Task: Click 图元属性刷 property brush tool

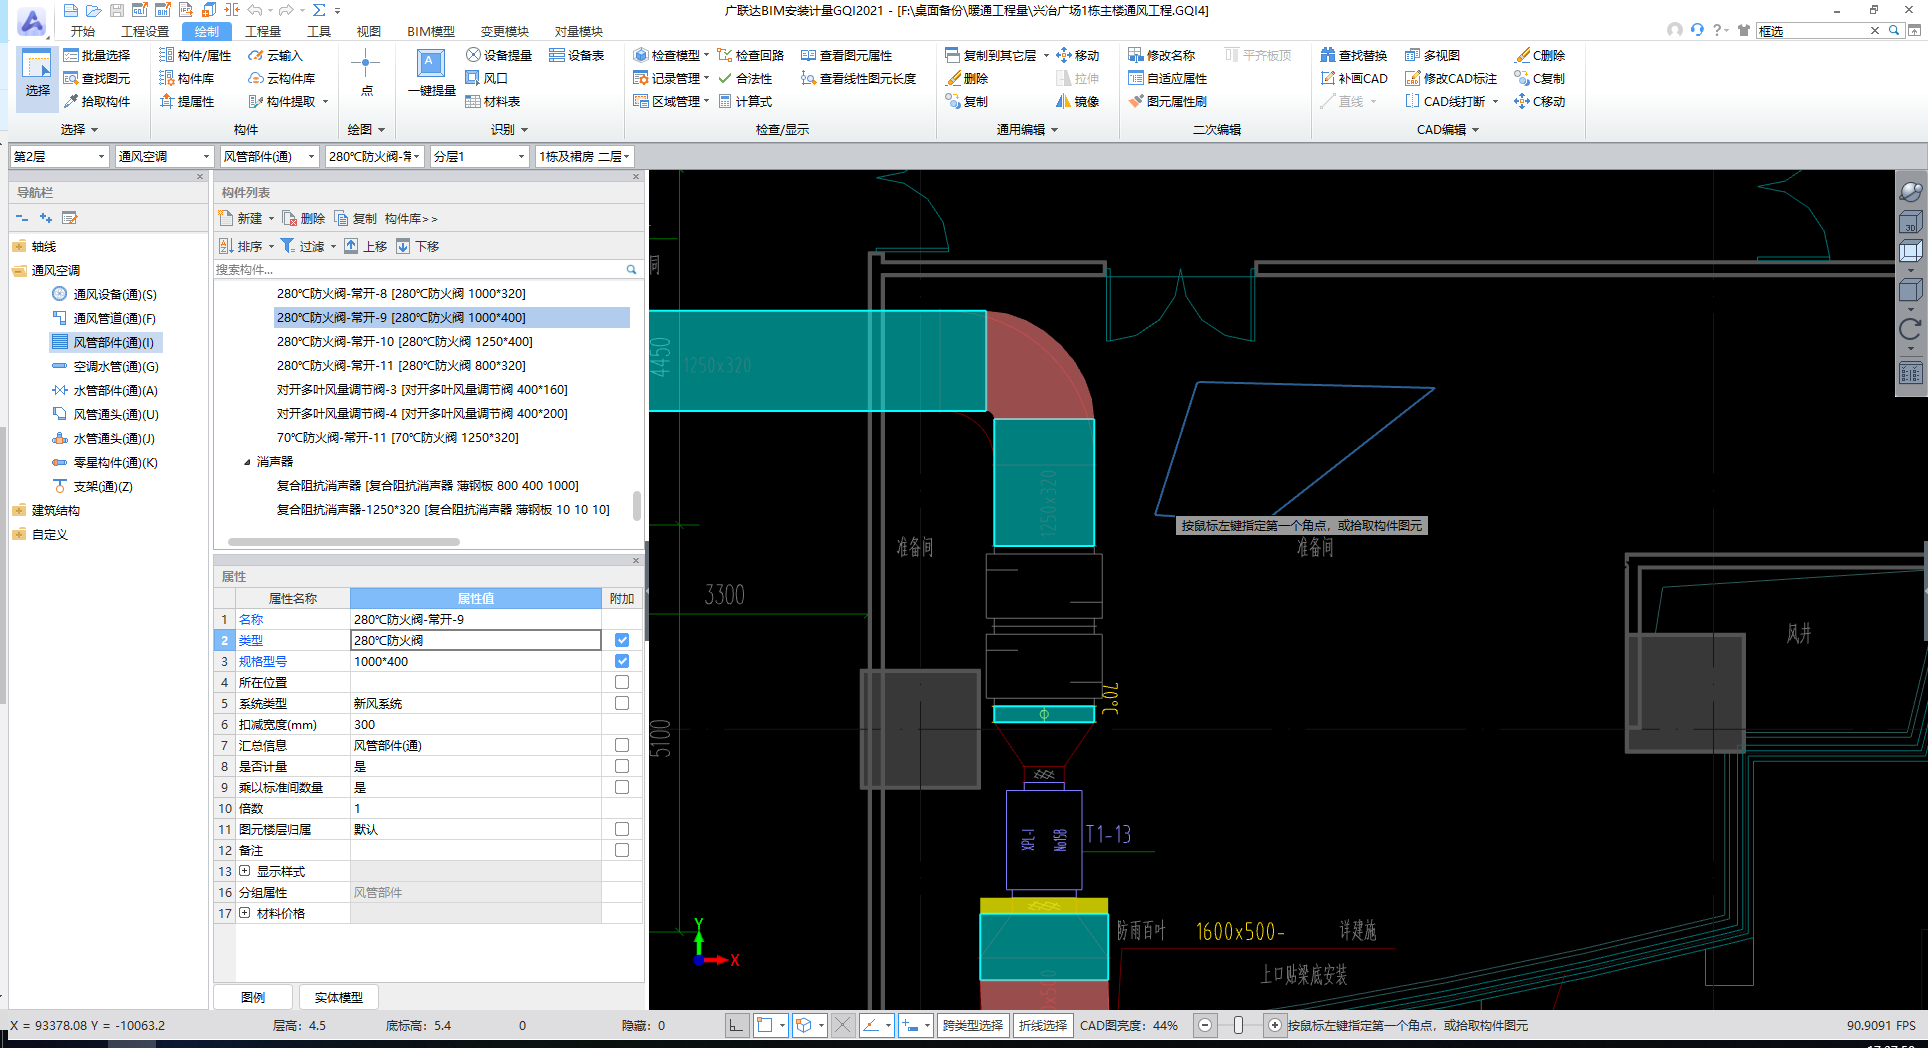Action: (x=1168, y=101)
